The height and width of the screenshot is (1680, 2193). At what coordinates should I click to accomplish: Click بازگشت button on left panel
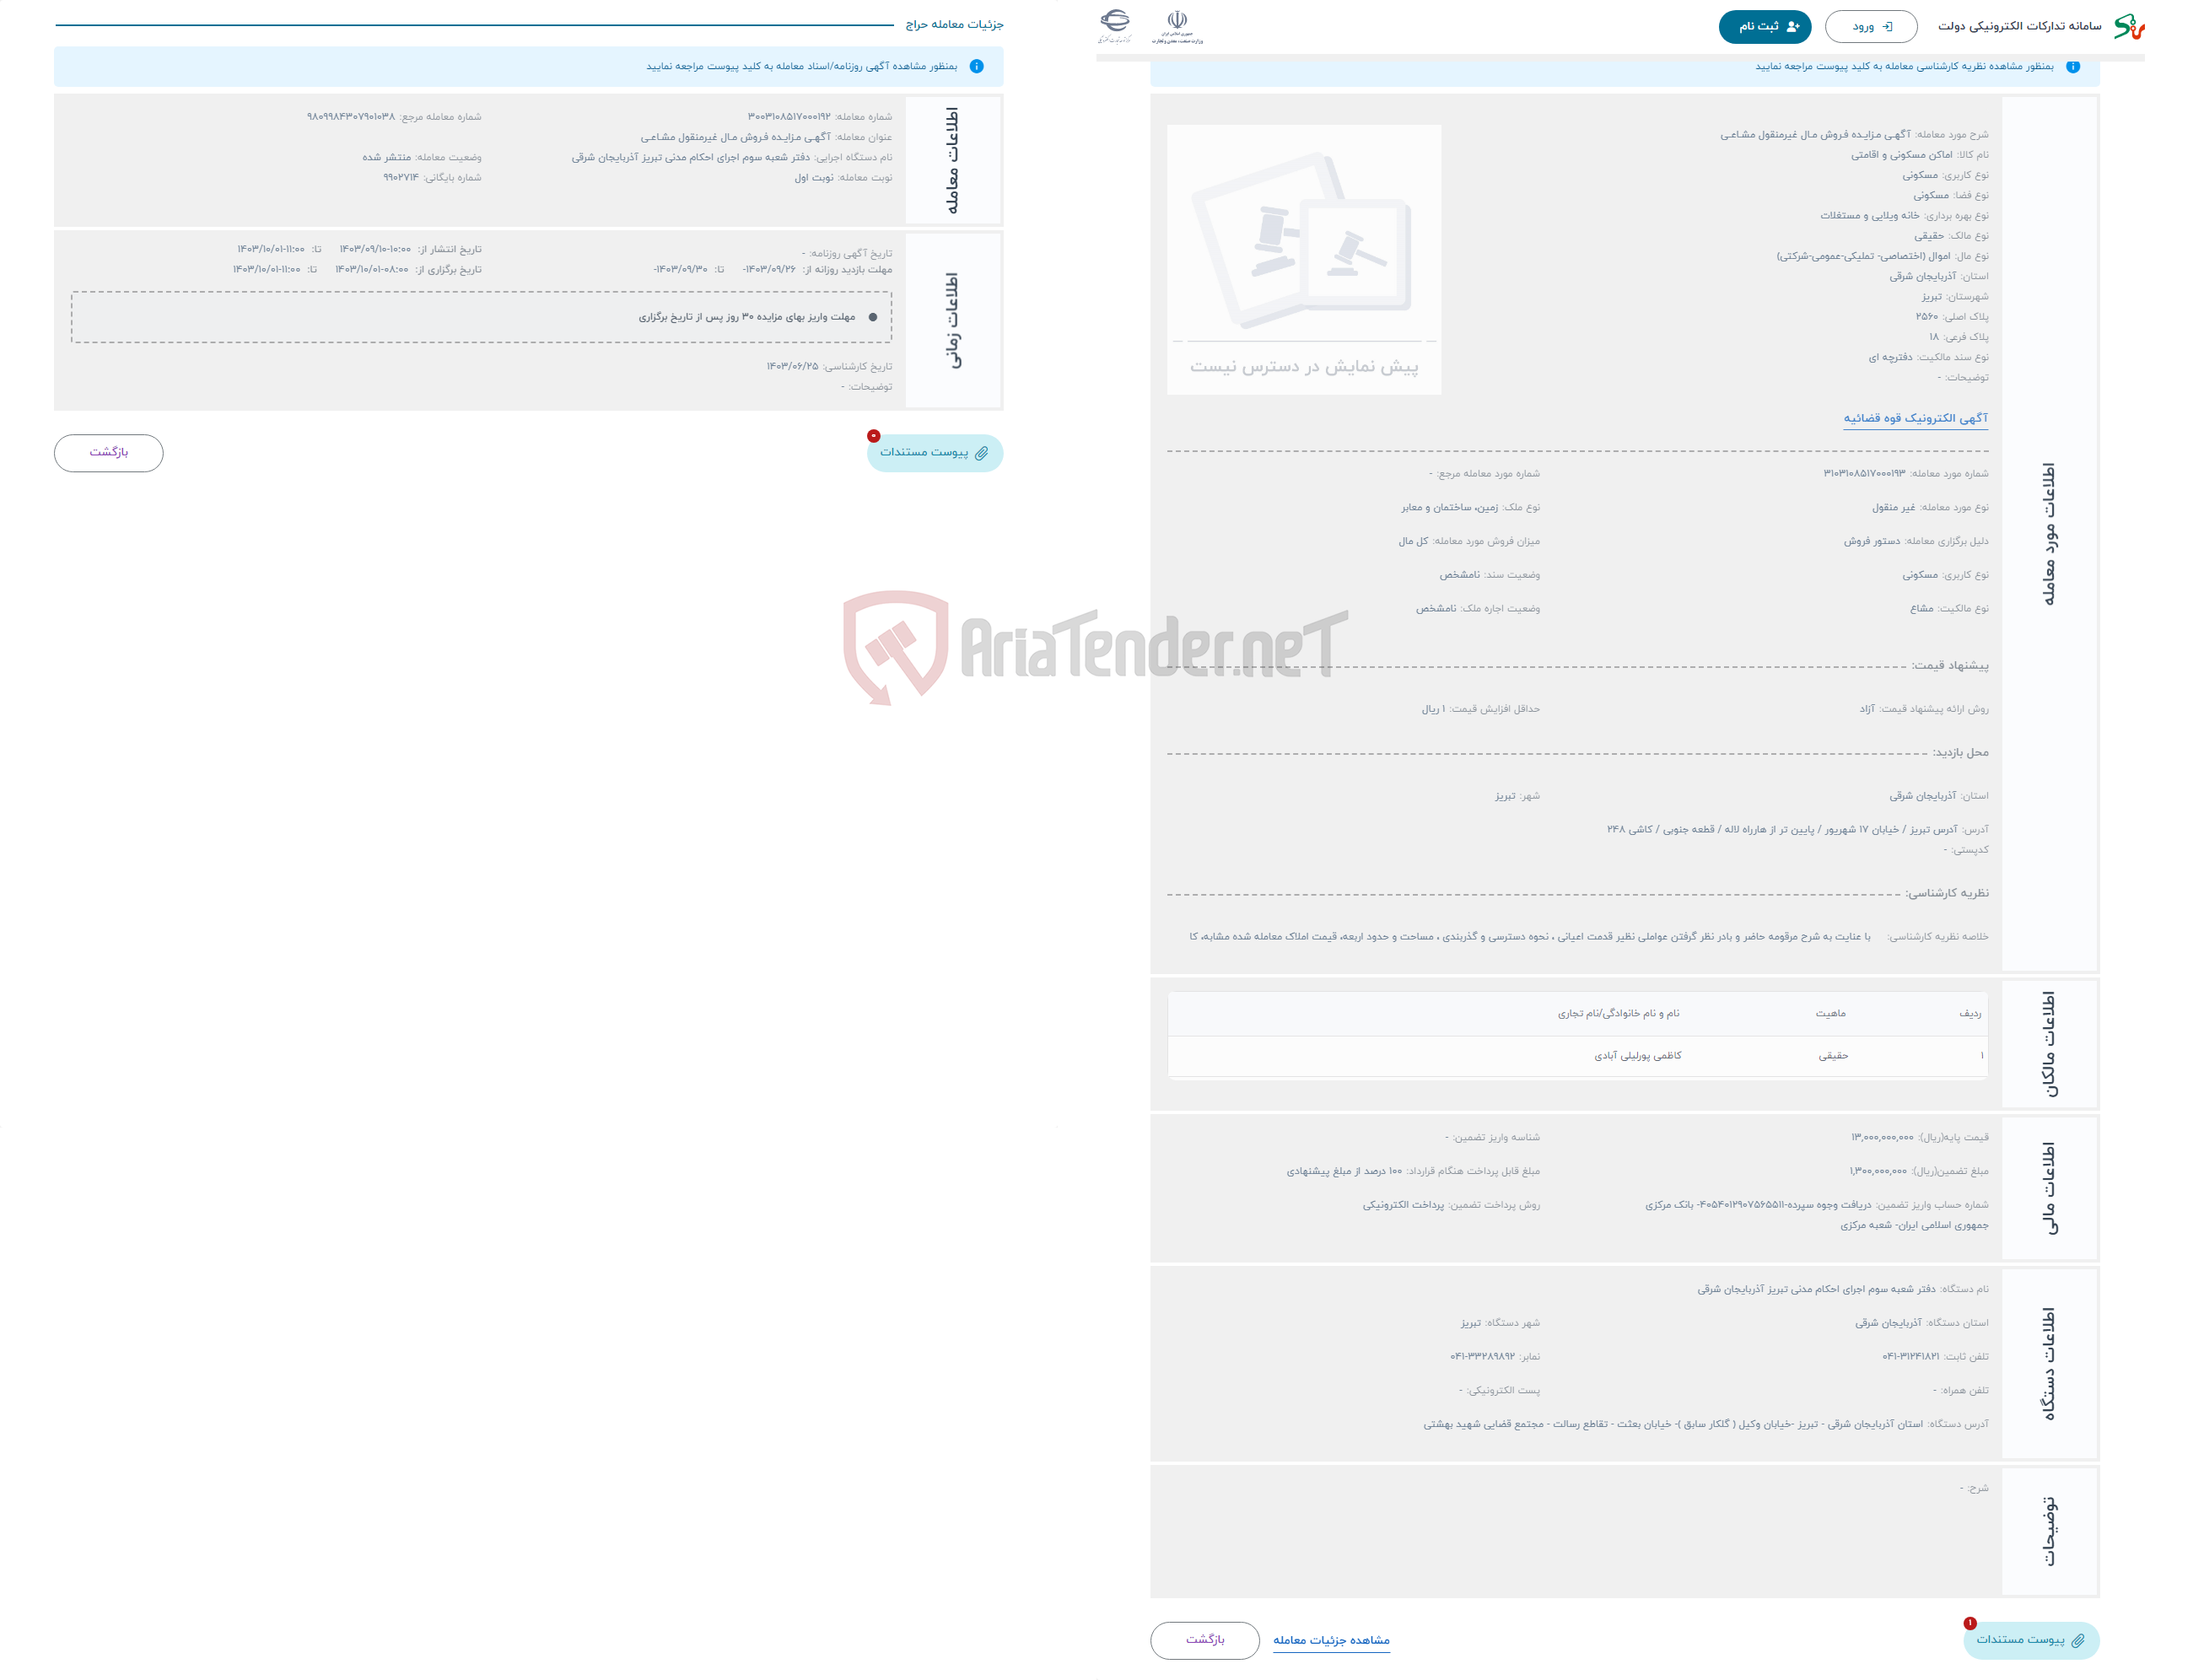point(110,454)
